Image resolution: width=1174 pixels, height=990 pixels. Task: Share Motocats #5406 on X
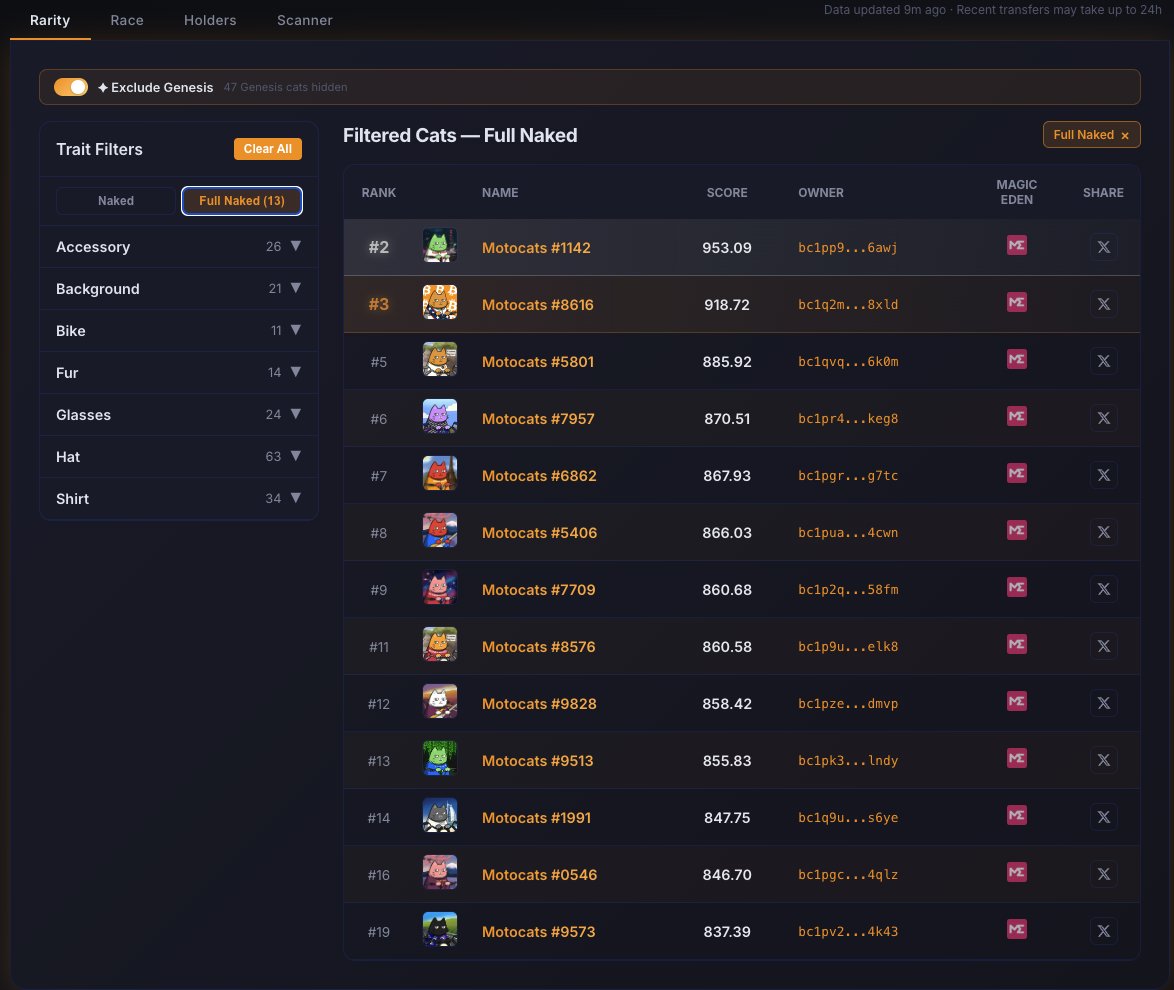pyautogui.click(x=1103, y=532)
